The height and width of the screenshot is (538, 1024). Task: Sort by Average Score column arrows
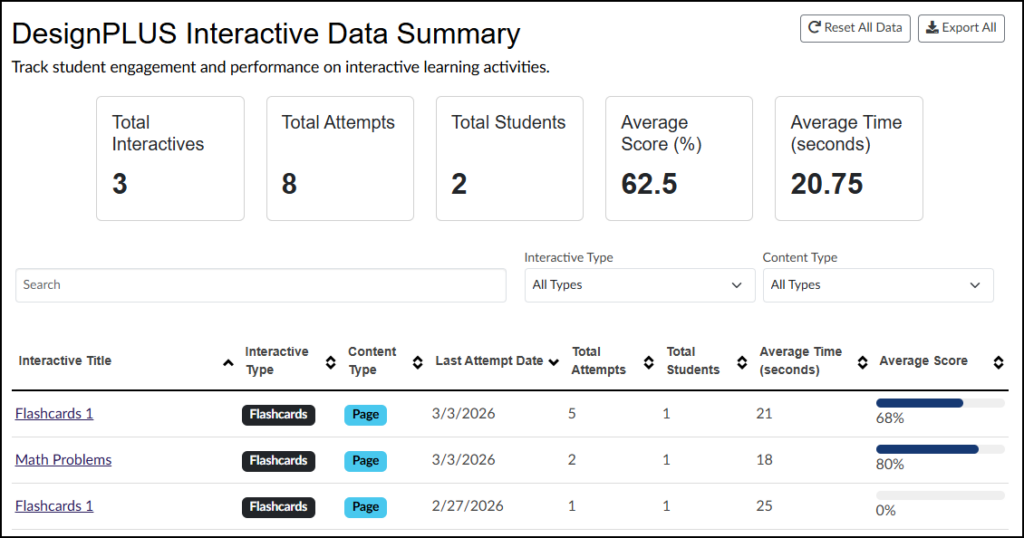click(x=999, y=362)
